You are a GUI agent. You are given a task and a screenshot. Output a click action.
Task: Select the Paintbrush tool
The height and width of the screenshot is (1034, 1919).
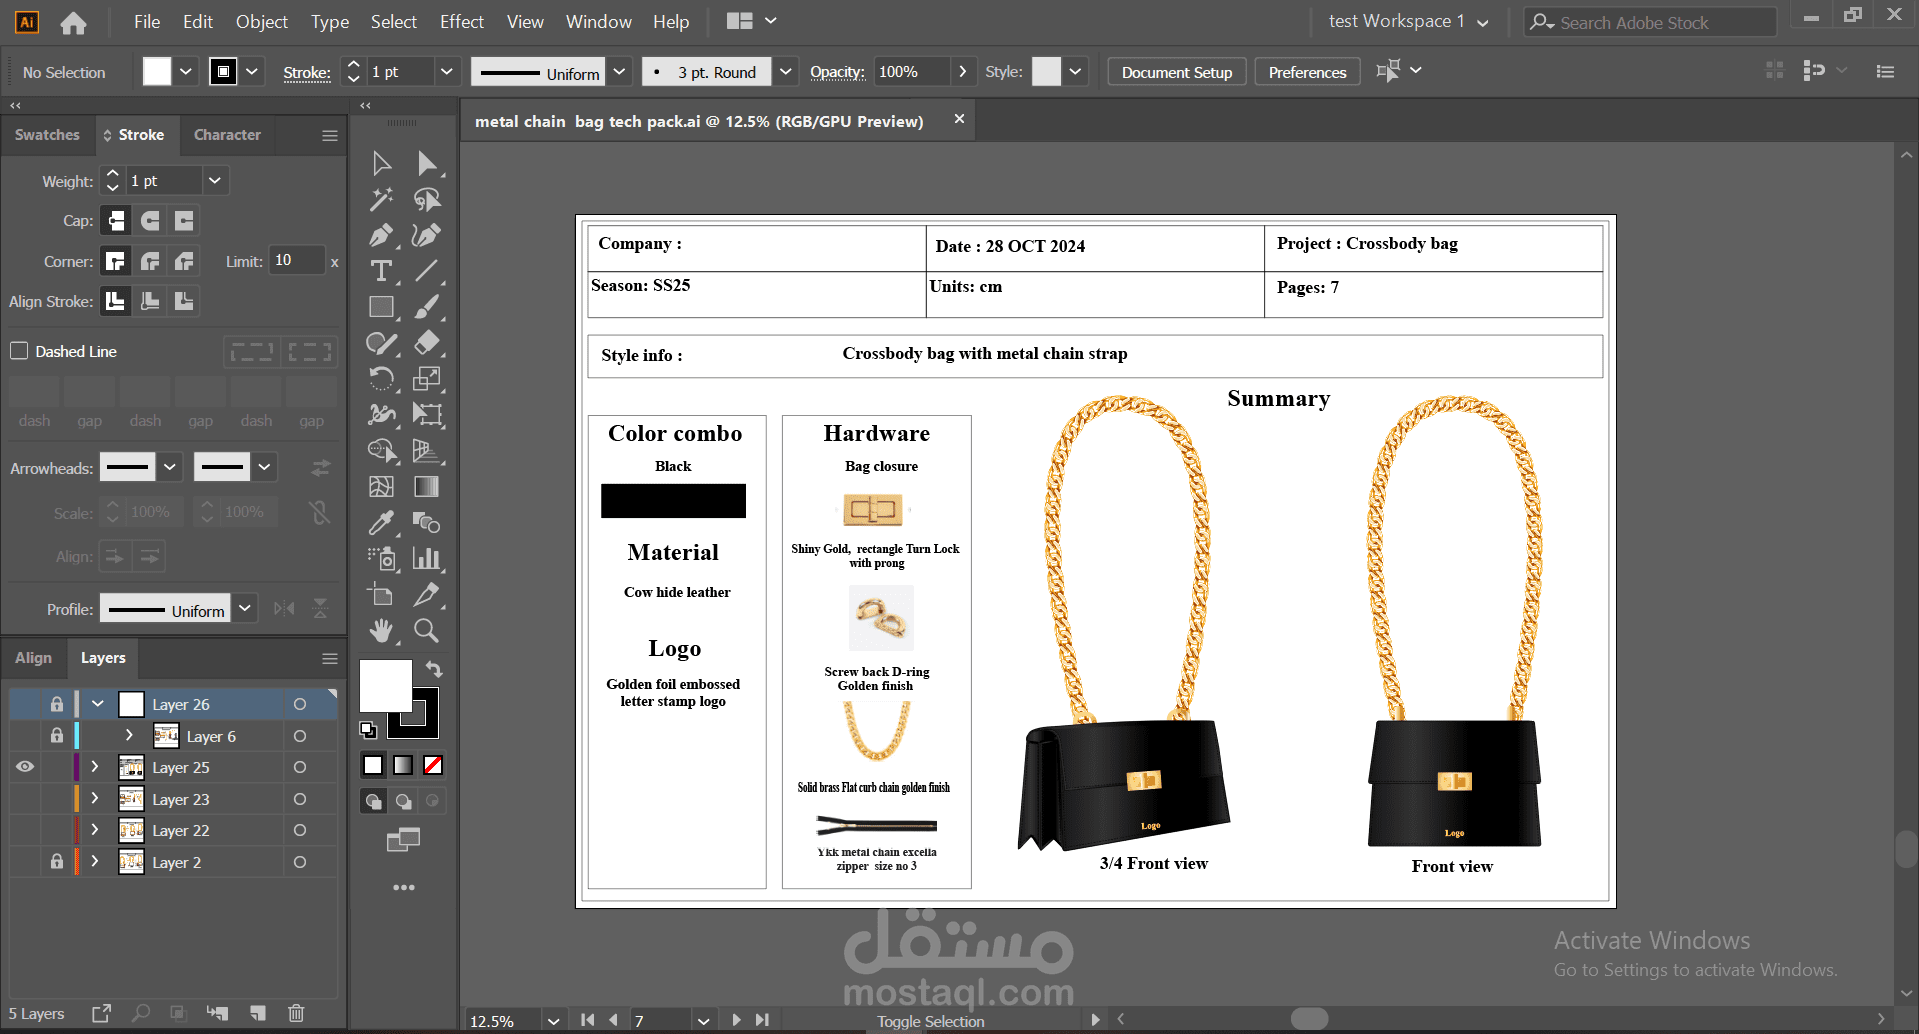click(x=427, y=307)
